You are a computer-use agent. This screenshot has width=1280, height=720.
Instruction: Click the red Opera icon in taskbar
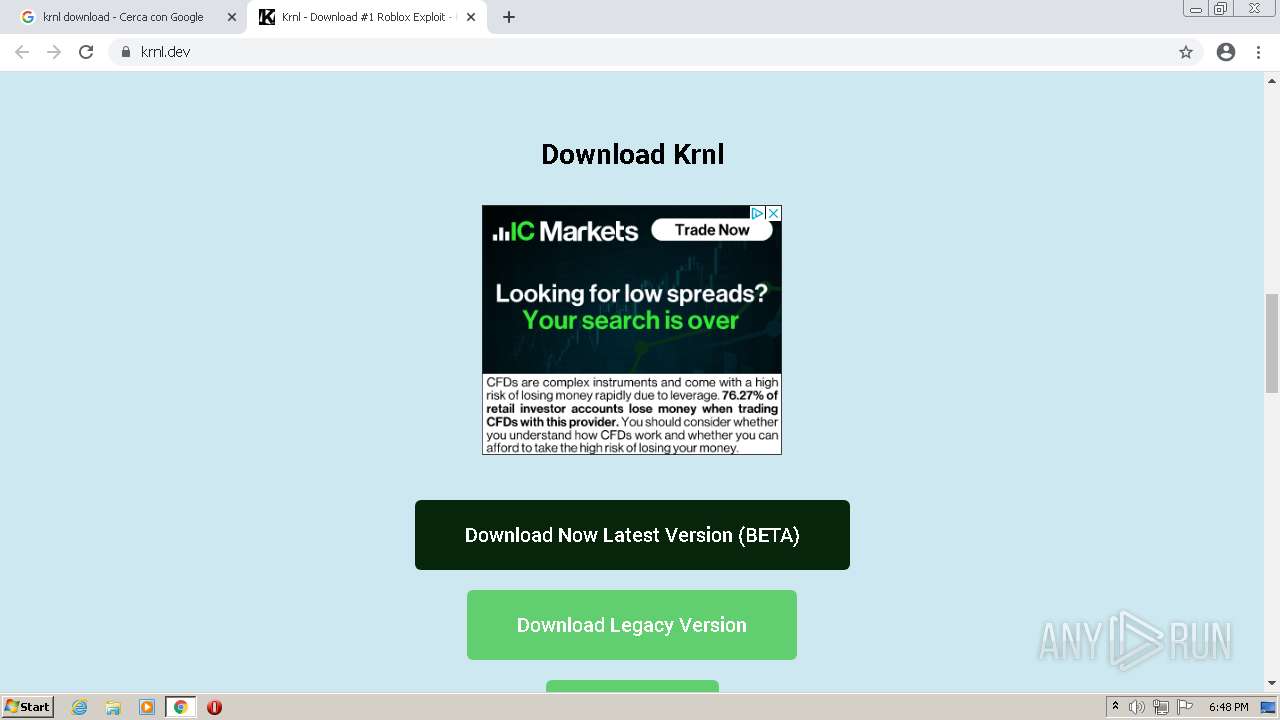coord(214,707)
